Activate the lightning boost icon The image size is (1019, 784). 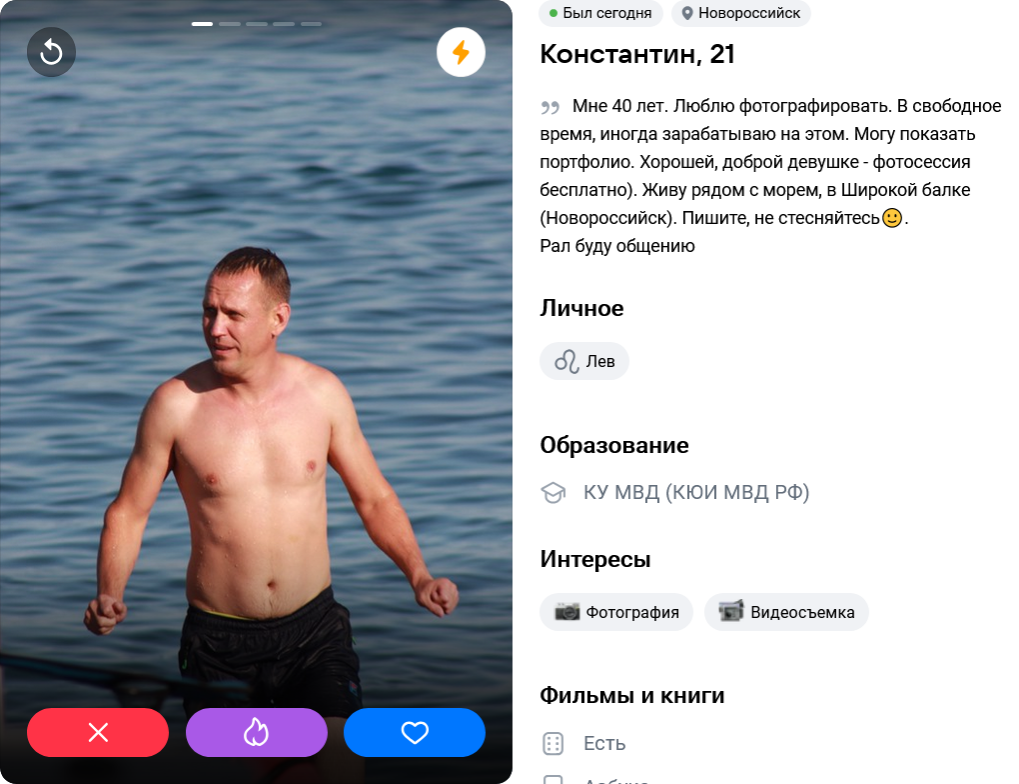pos(461,52)
